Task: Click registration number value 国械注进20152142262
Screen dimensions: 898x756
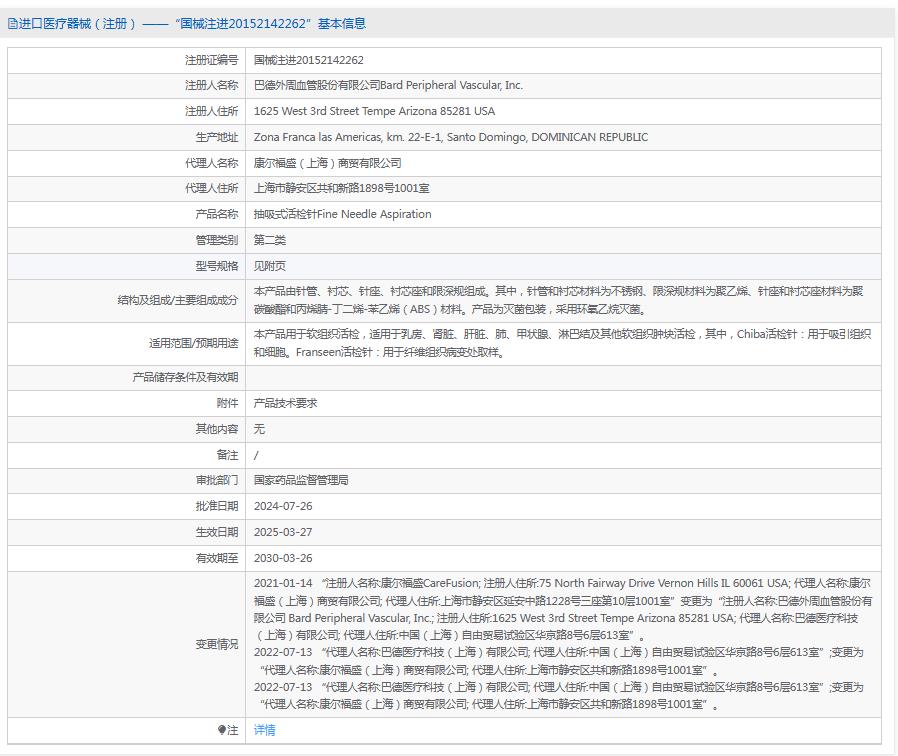Action: point(308,60)
